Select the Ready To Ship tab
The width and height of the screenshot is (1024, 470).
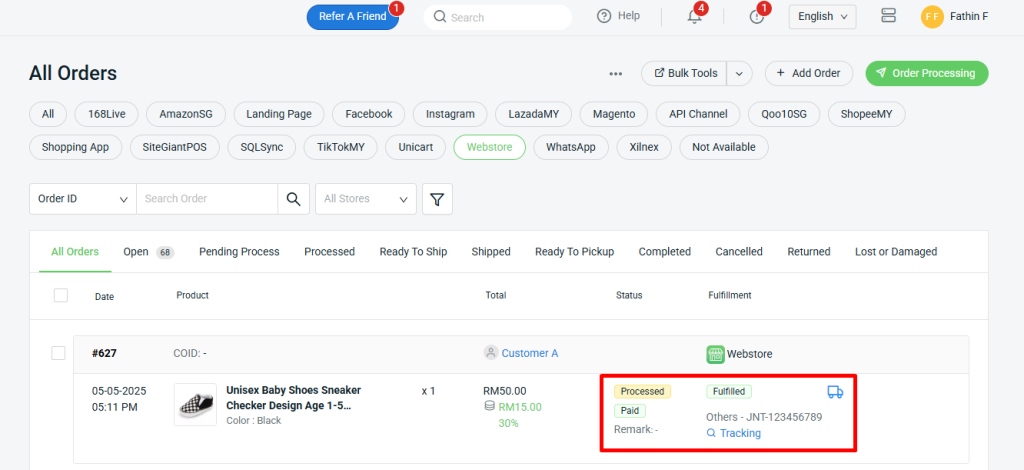click(x=413, y=252)
